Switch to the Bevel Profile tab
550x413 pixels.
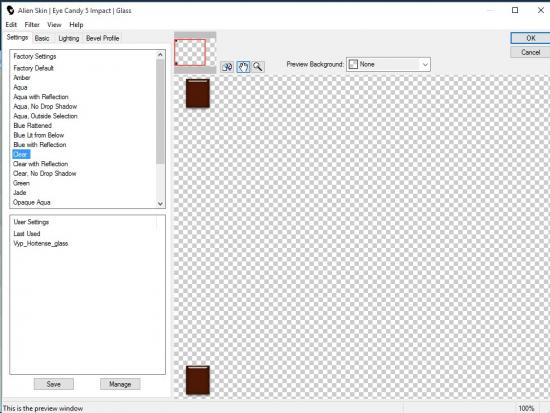point(102,38)
